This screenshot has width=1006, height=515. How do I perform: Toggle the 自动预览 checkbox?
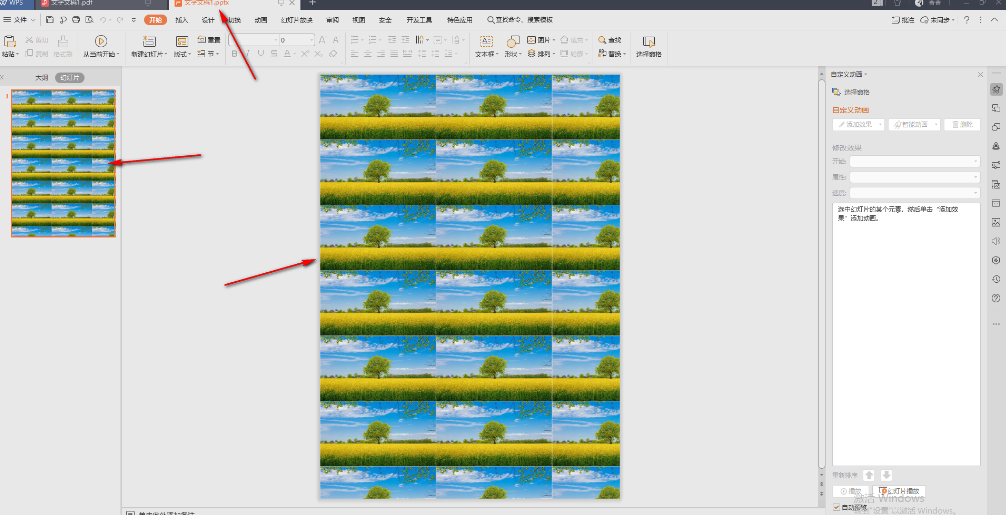(837, 507)
